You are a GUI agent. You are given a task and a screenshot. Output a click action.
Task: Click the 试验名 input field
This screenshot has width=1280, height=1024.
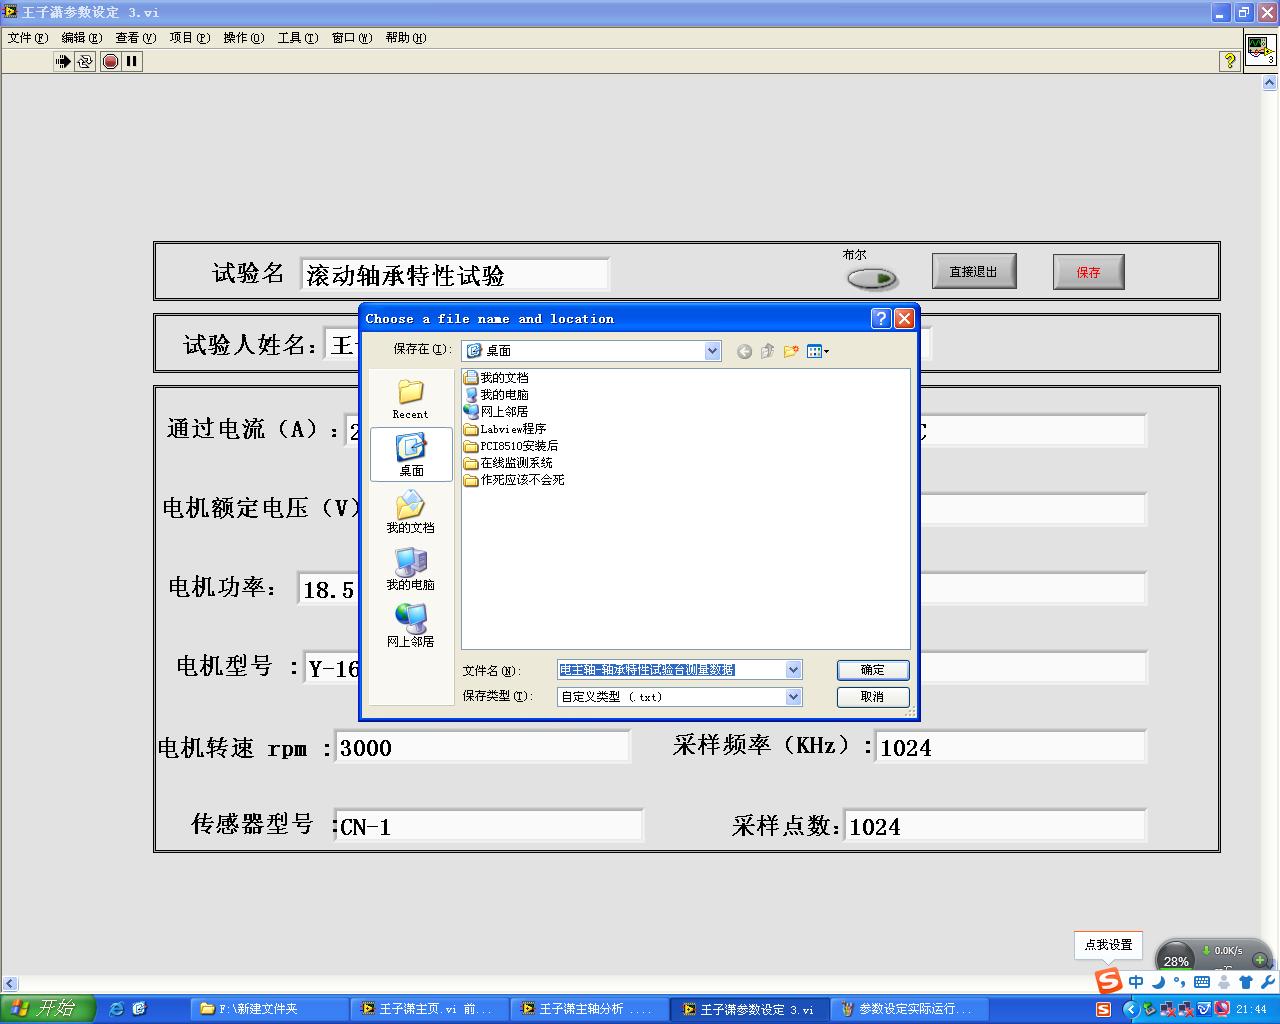click(x=454, y=275)
